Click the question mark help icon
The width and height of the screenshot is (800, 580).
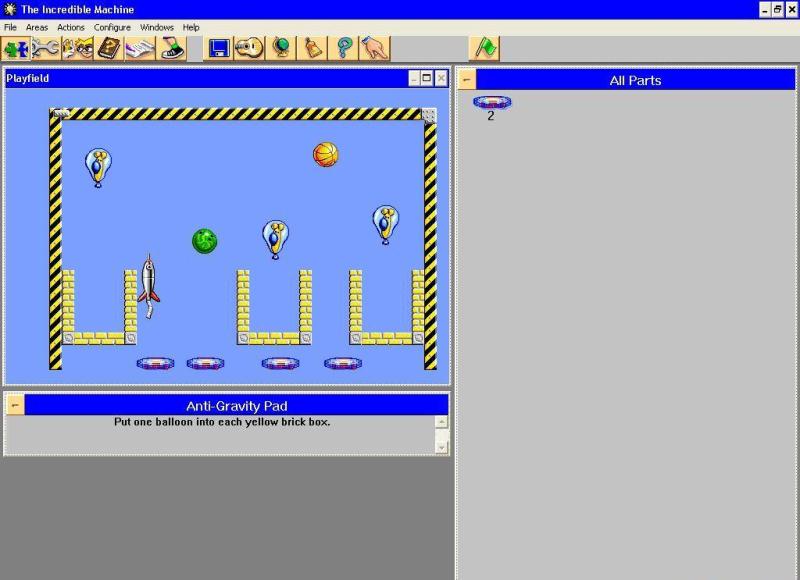(x=344, y=48)
